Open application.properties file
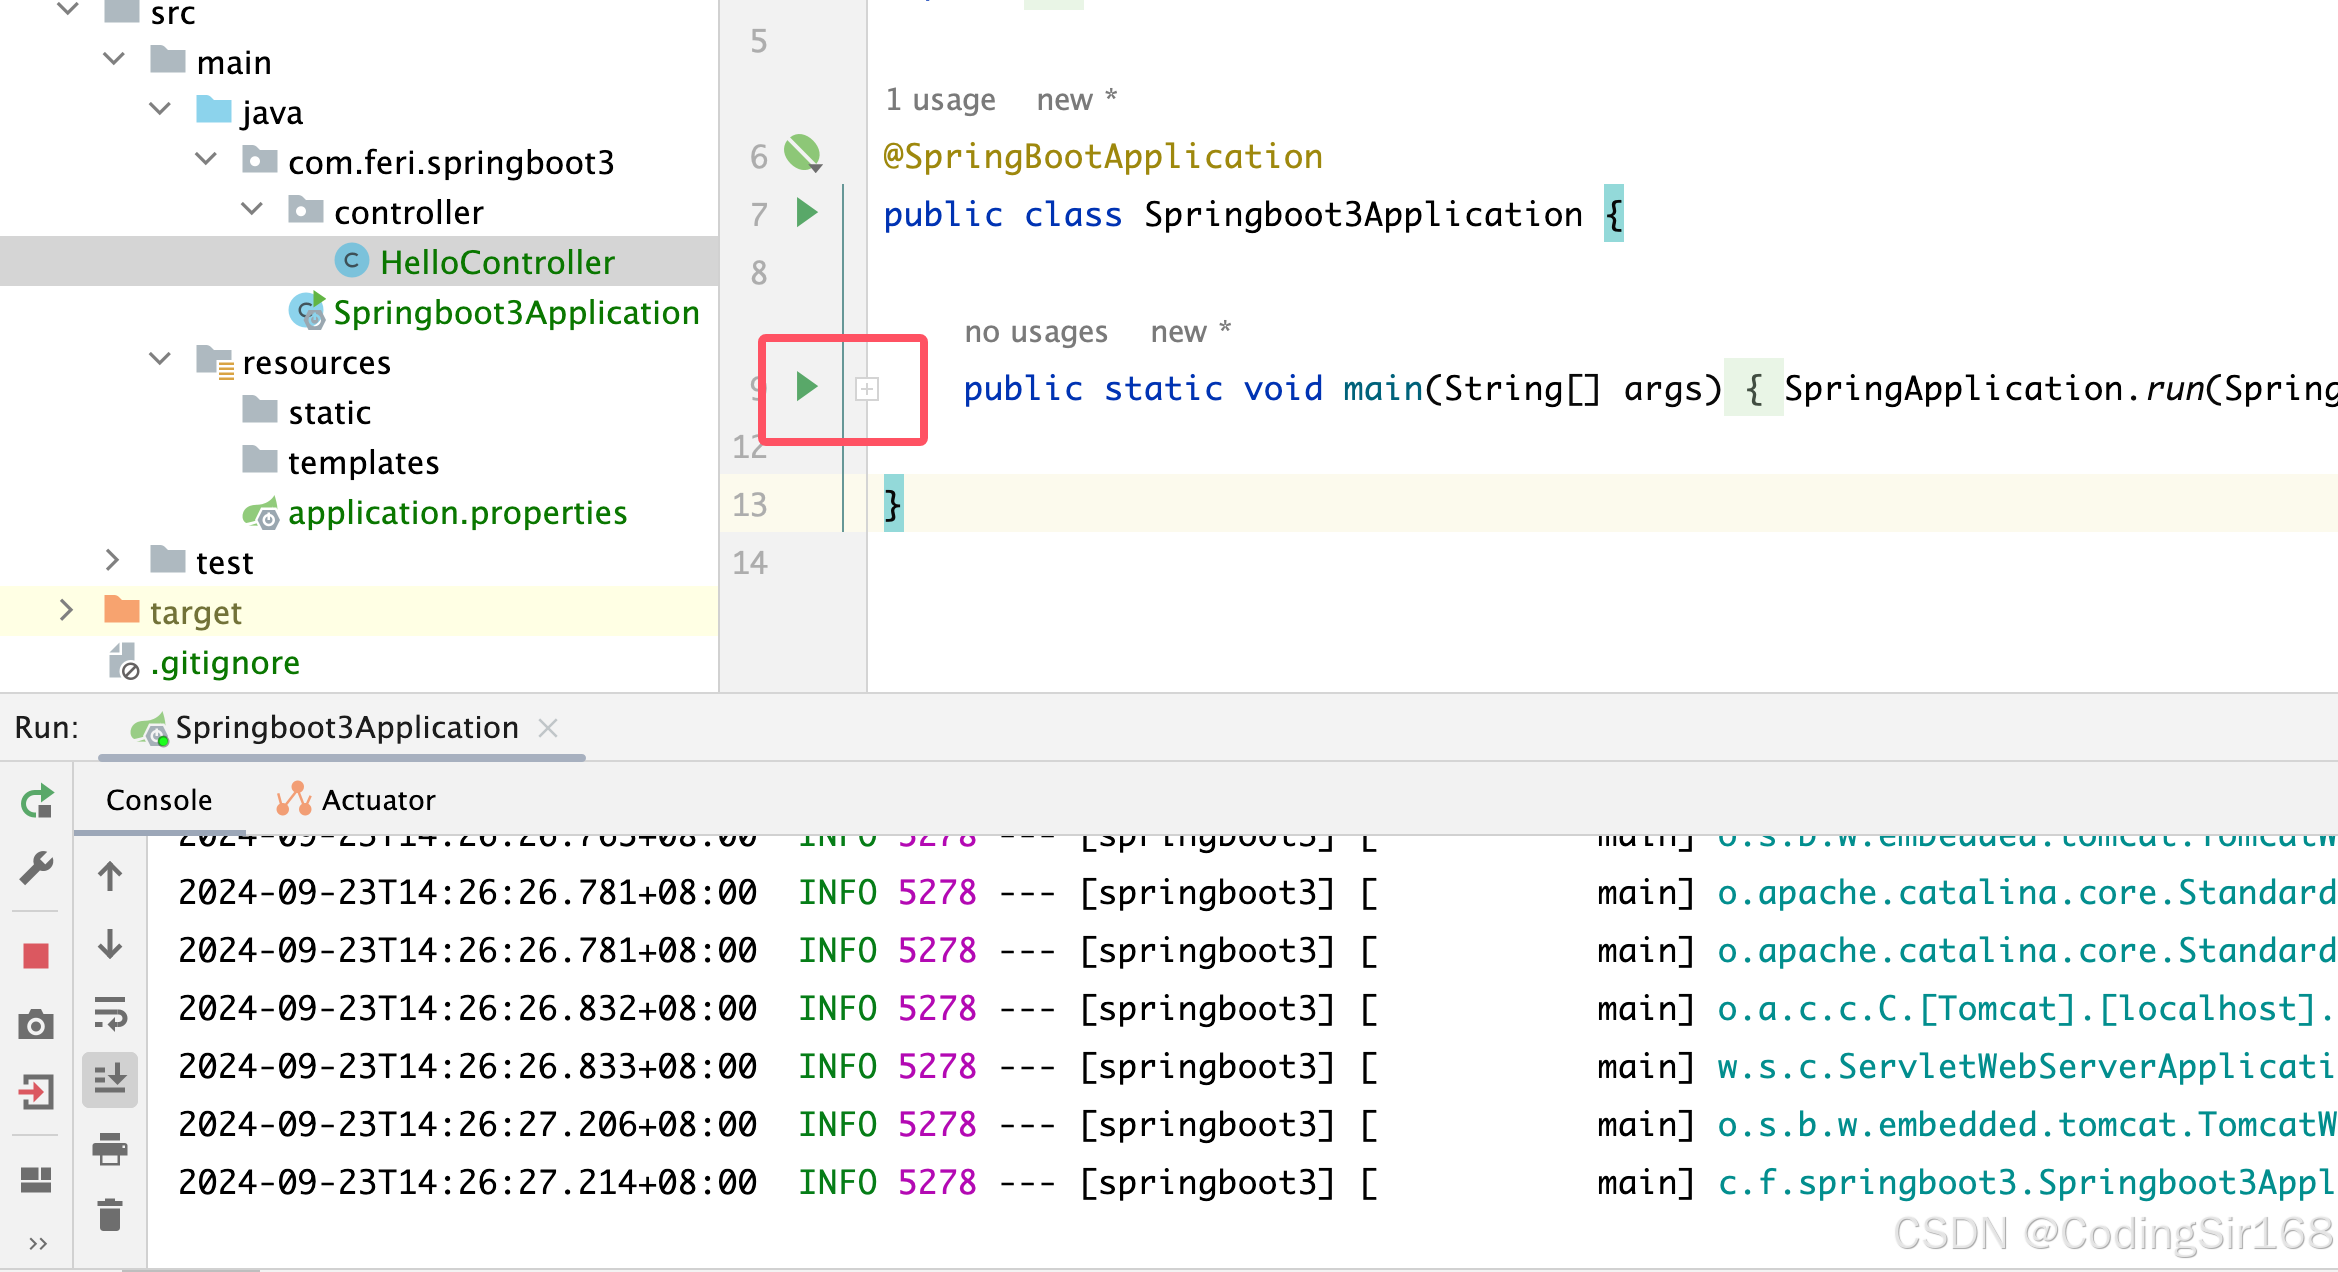The image size is (2338, 1272). pyautogui.click(x=456, y=513)
